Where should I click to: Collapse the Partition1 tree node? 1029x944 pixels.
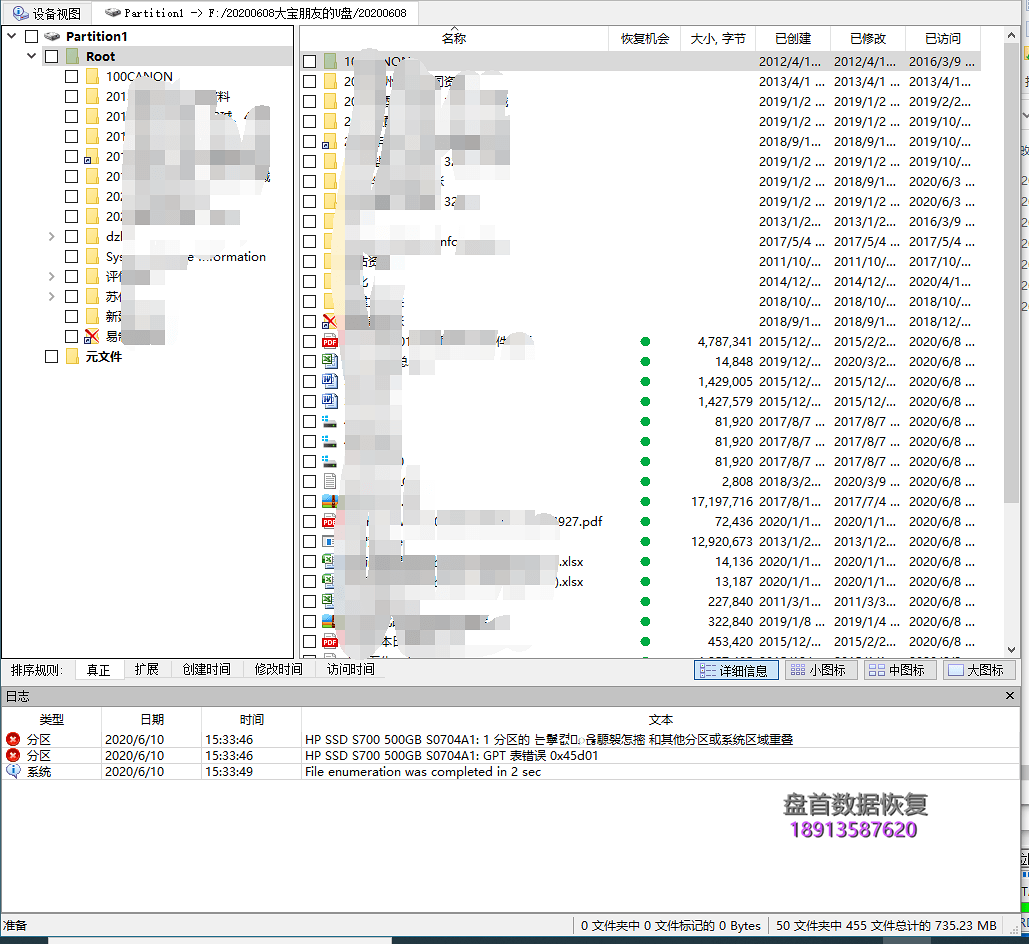[x=12, y=36]
